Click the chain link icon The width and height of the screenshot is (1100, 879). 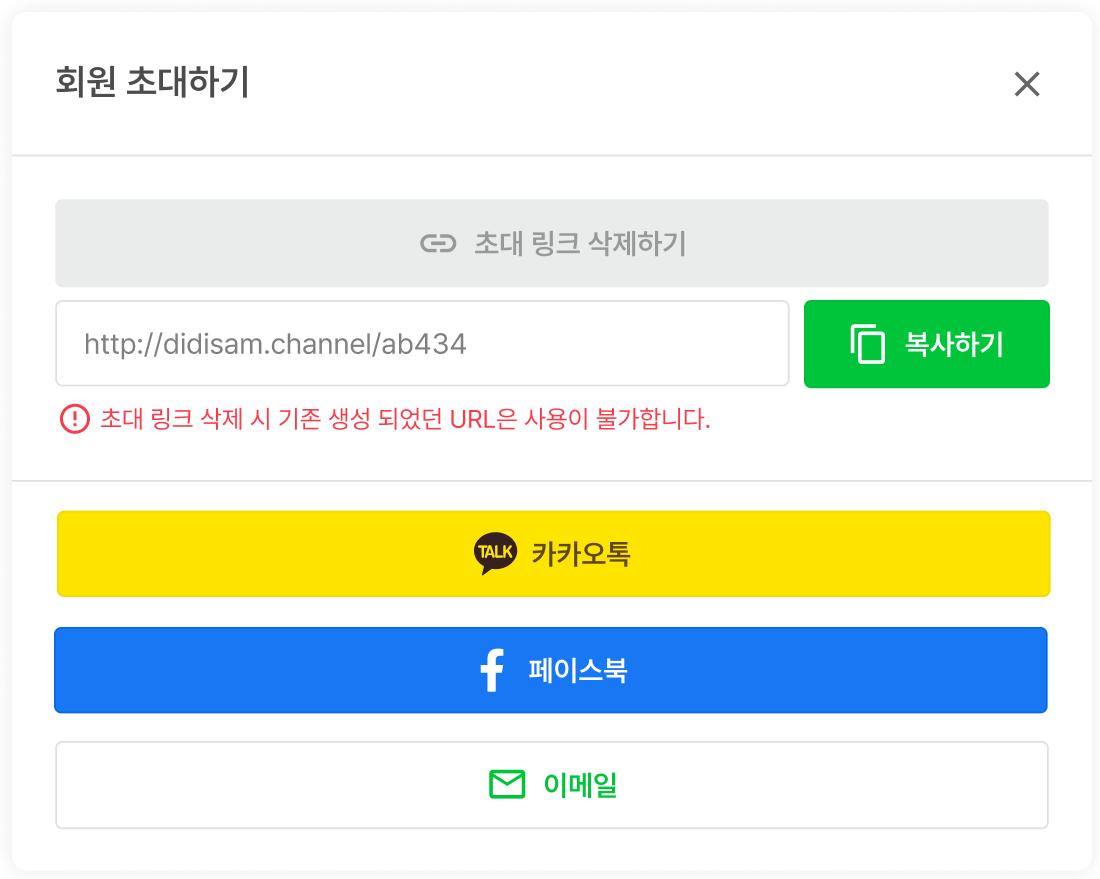438,244
